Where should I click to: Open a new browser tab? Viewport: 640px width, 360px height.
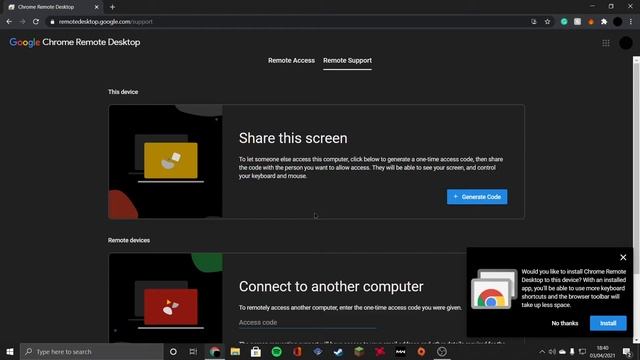point(112,7)
